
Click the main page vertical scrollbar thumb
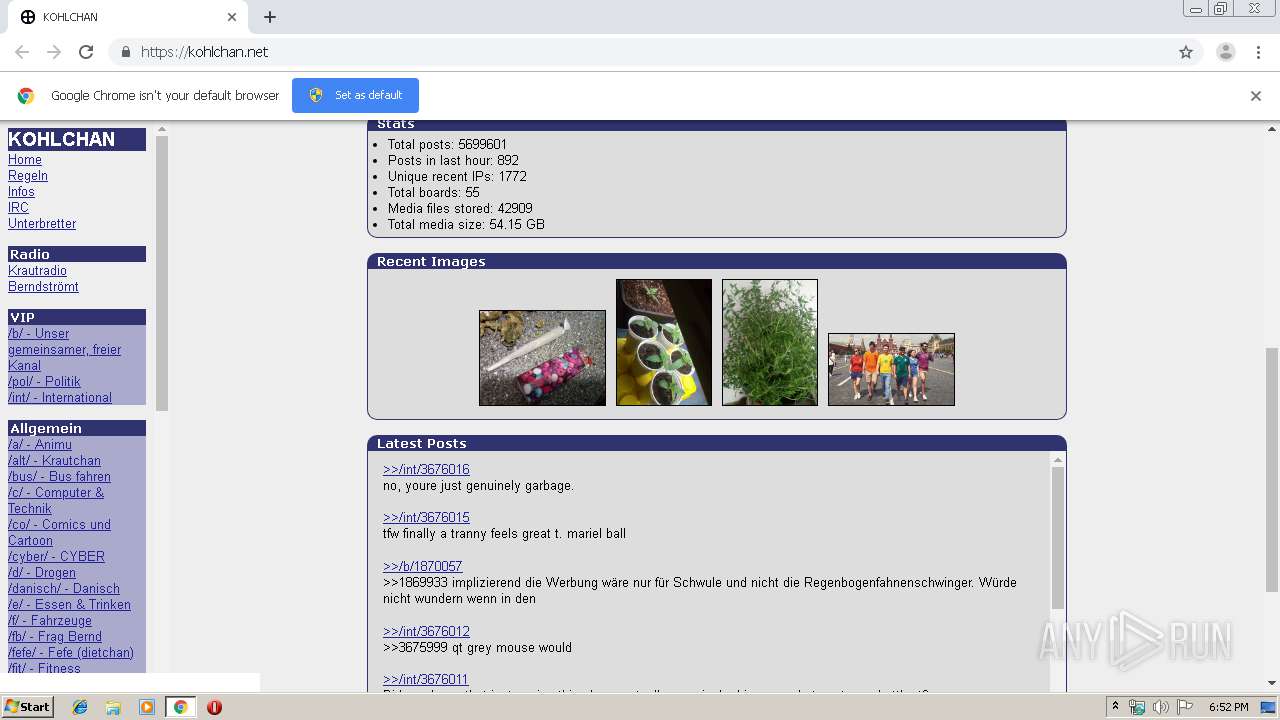[1272, 470]
